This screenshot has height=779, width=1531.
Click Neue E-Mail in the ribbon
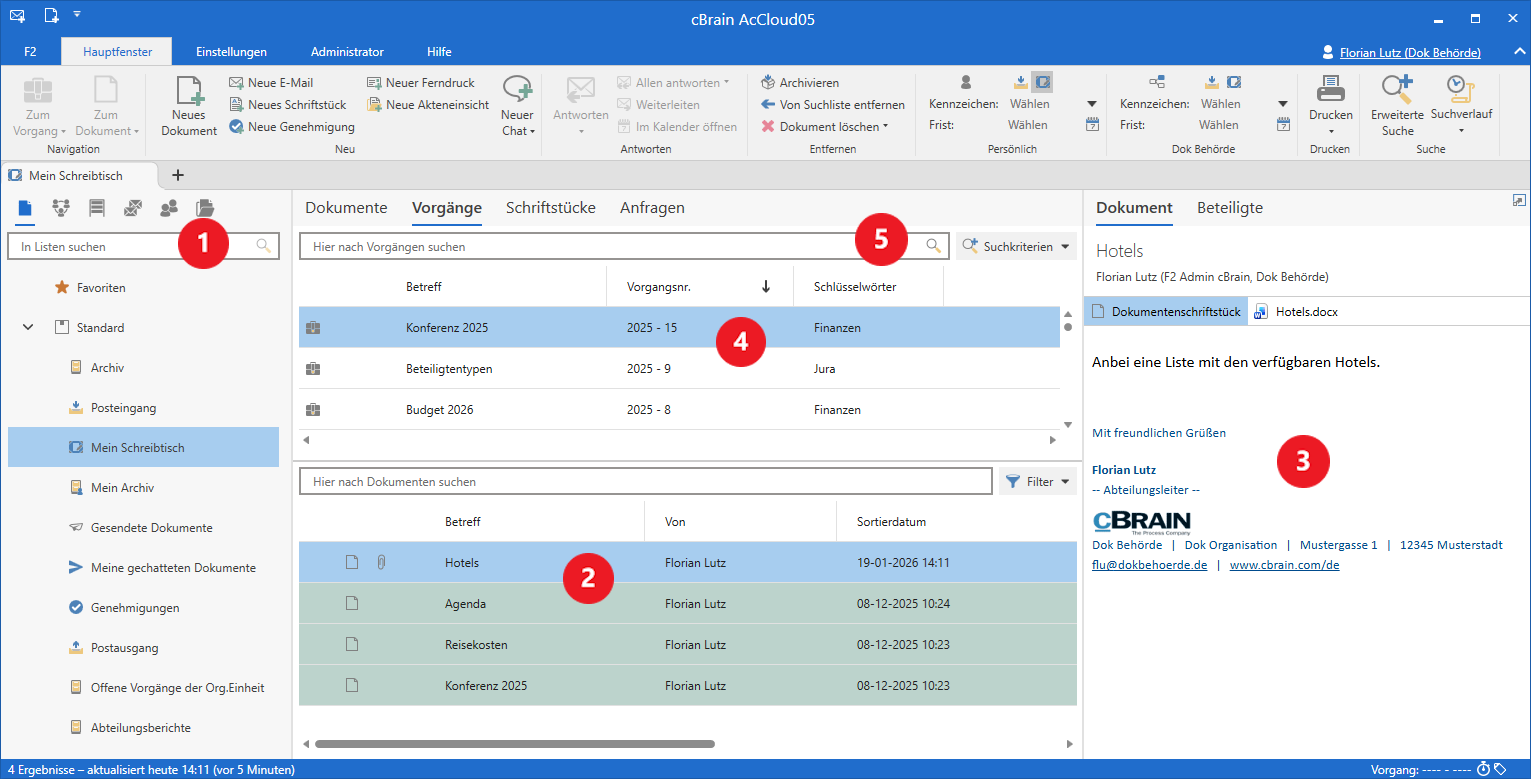tap(271, 83)
